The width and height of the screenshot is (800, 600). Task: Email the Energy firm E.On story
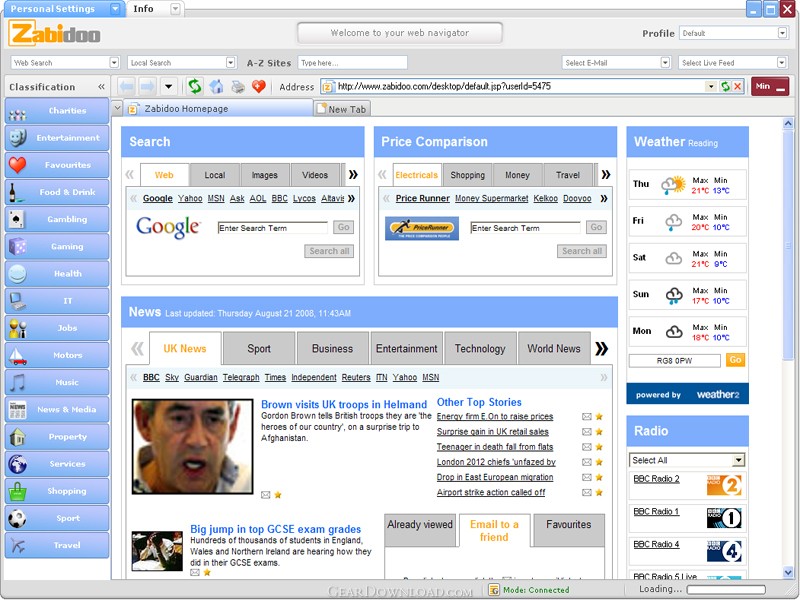point(587,417)
